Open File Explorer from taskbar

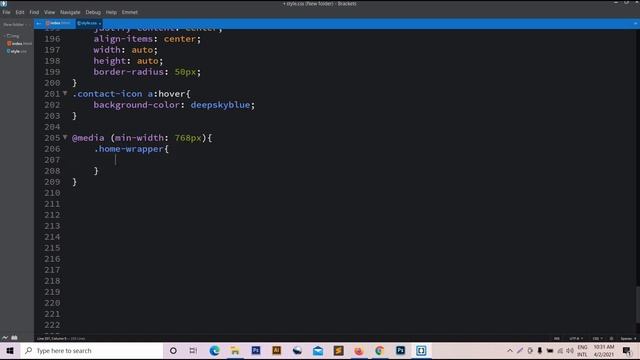235,351
